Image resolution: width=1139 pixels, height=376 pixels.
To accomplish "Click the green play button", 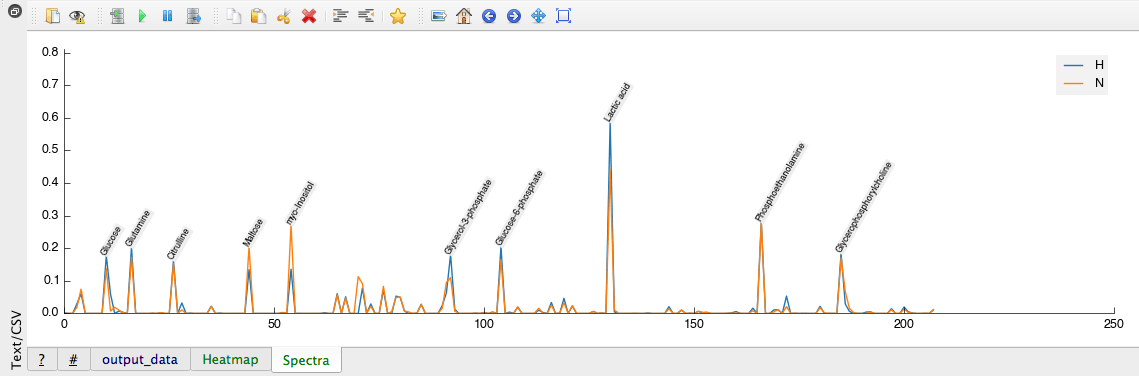I will [x=142, y=16].
